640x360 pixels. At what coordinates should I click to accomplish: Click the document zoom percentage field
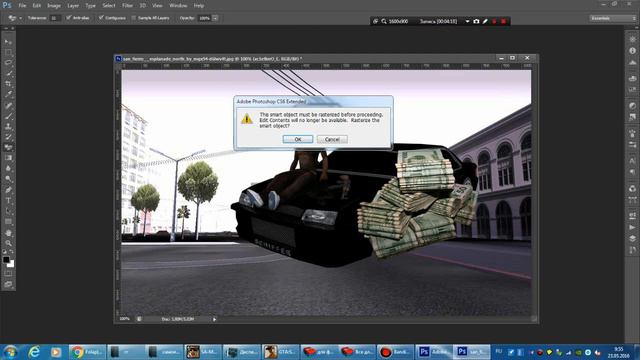click(x=125, y=319)
